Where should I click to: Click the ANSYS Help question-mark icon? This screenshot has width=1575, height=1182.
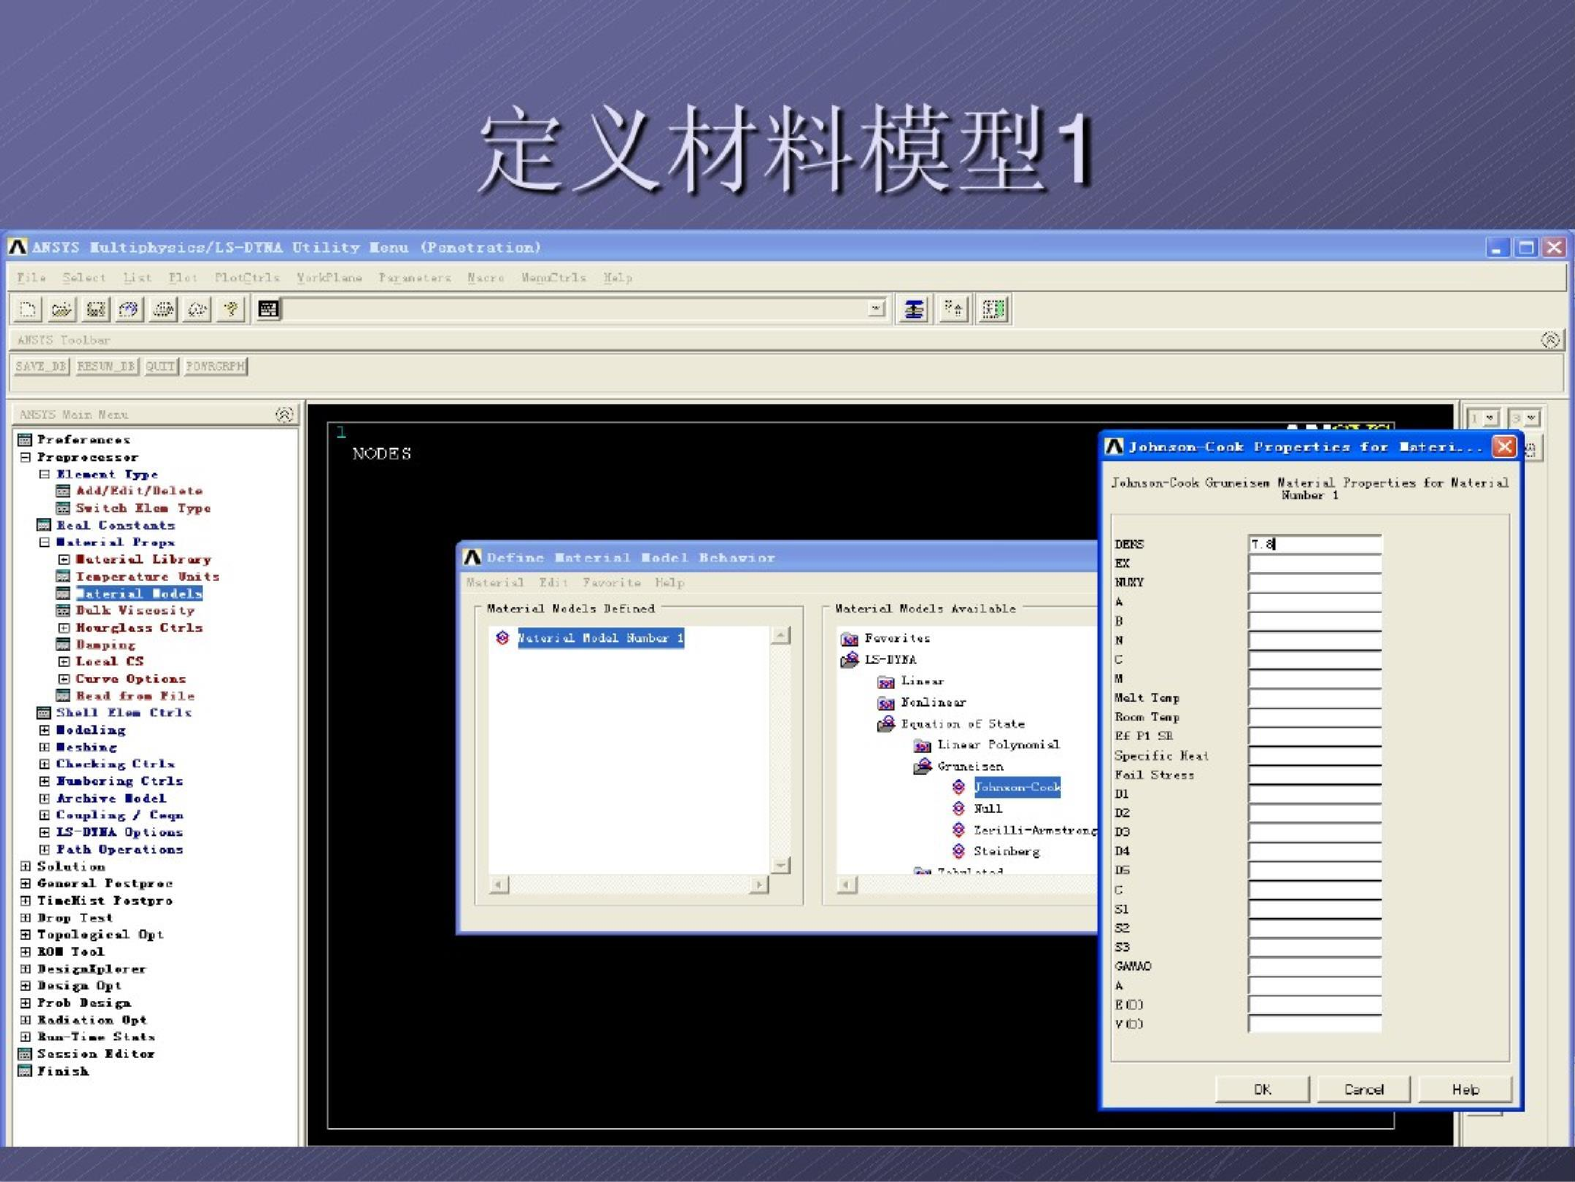coord(231,310)
